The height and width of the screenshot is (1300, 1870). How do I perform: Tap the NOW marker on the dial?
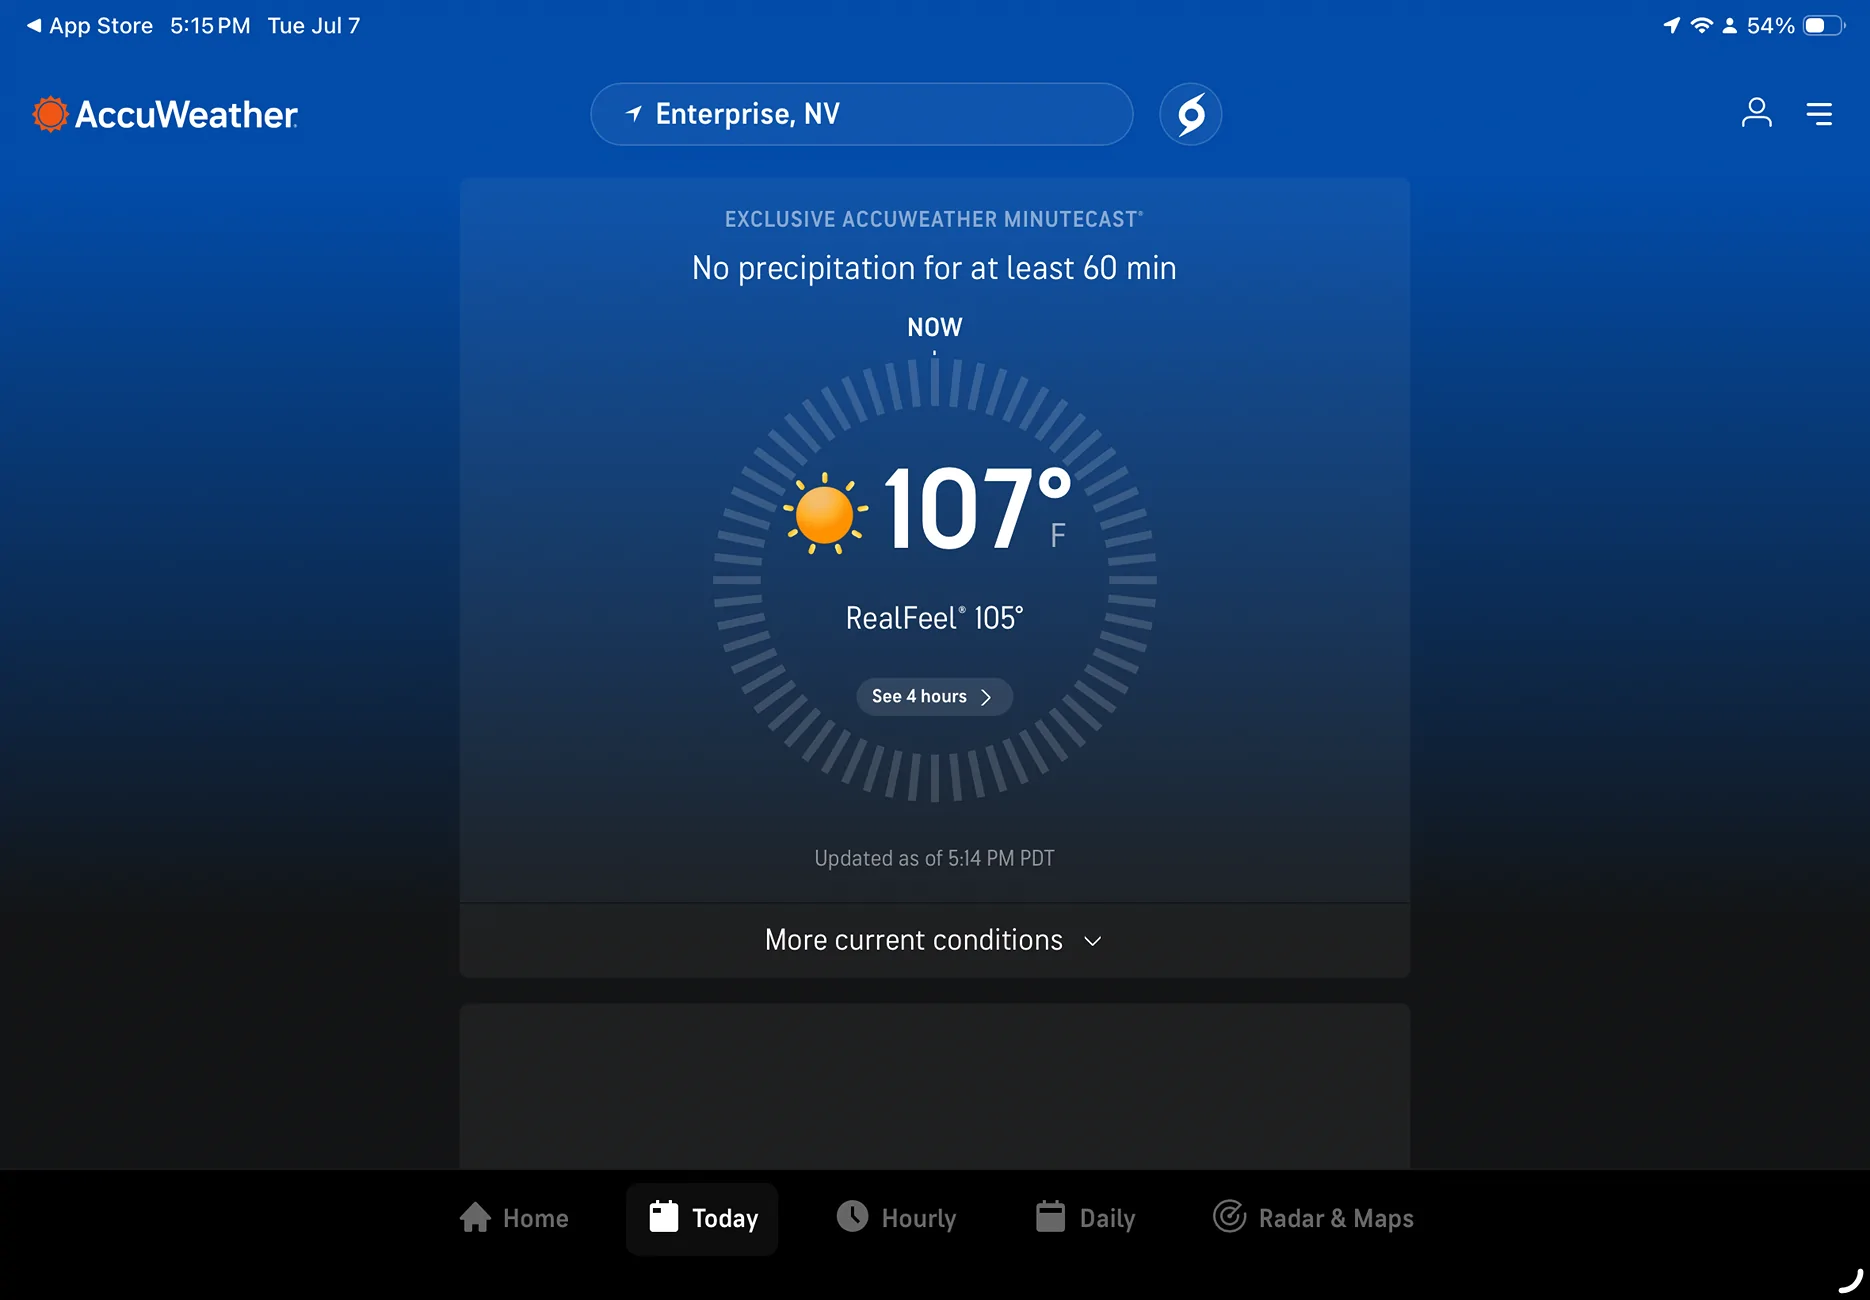(x=935, y=328)
